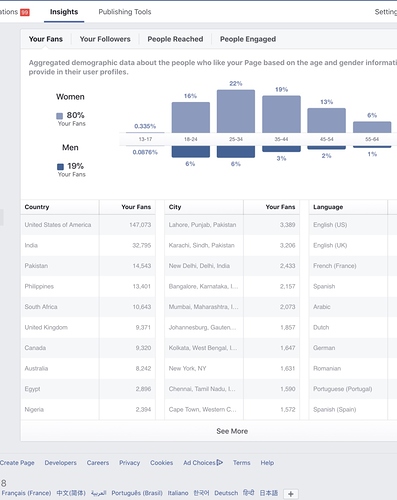Select the Australia country row
This screenshot has height=500, width=397.
pyautogui.click(x=88, y=368)
